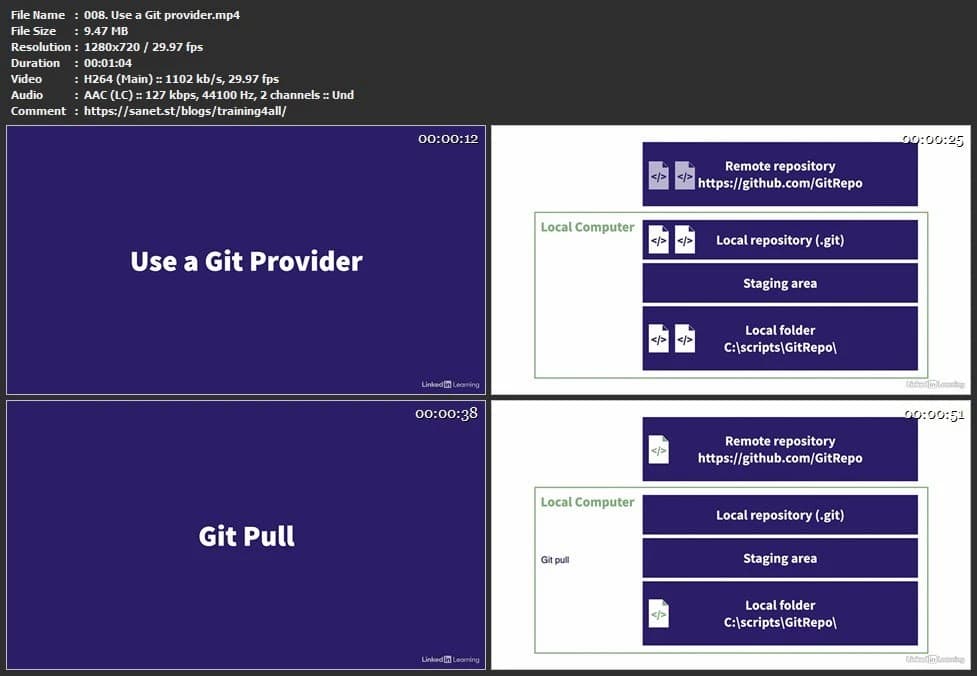This screenshot has height=676, width=977.
Task: Toggle the Local Computer container on the Git Pull diagram
Action: (587, 501)
